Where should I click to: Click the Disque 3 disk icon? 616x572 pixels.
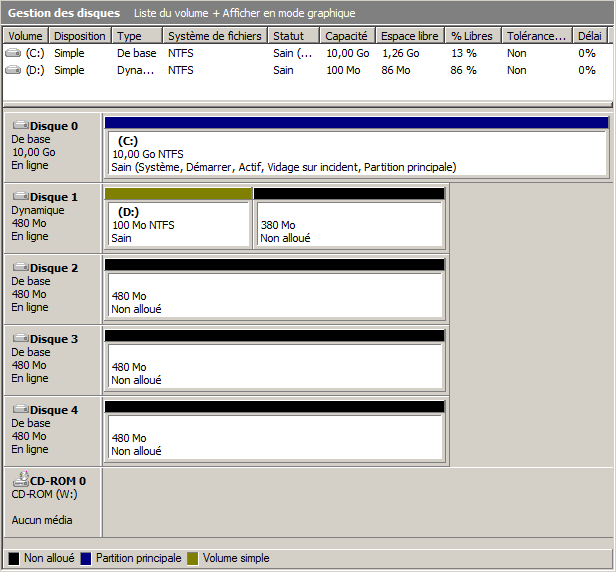(20, 339)
